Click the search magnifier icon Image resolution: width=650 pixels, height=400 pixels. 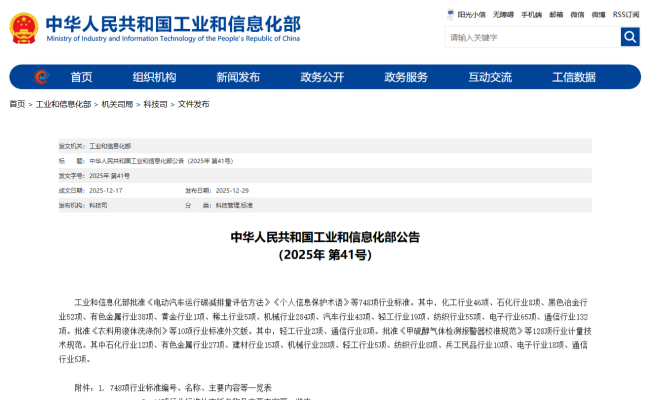(630, 37)
